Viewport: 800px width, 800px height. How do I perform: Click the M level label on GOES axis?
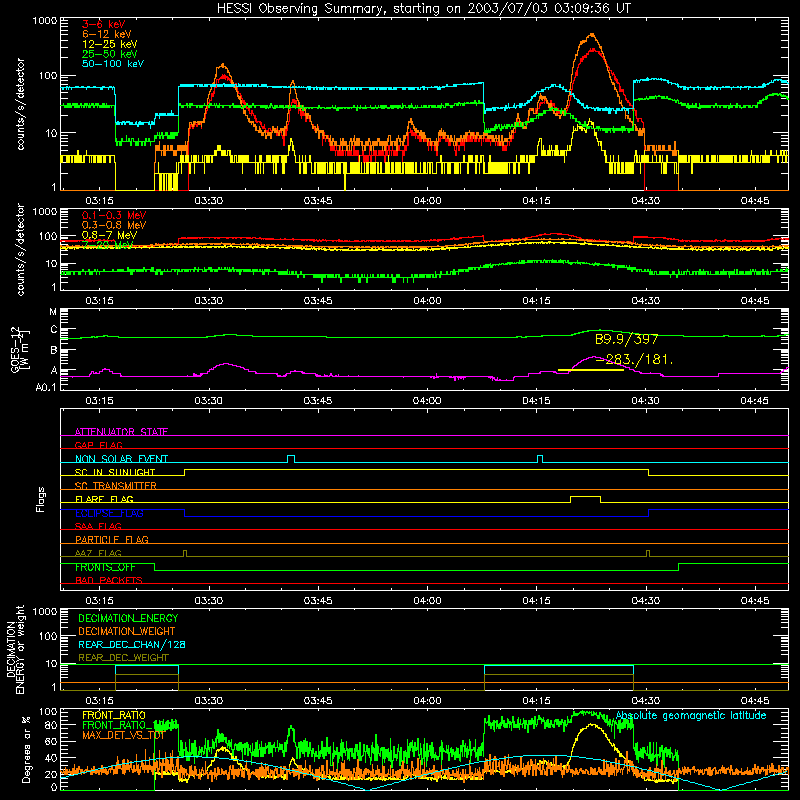click(53, 312)
